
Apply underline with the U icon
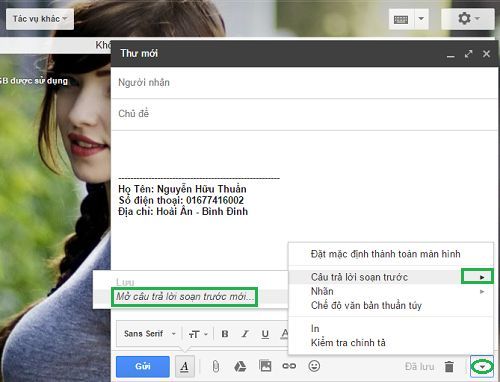pyautogui.click(x=265, y=334)
